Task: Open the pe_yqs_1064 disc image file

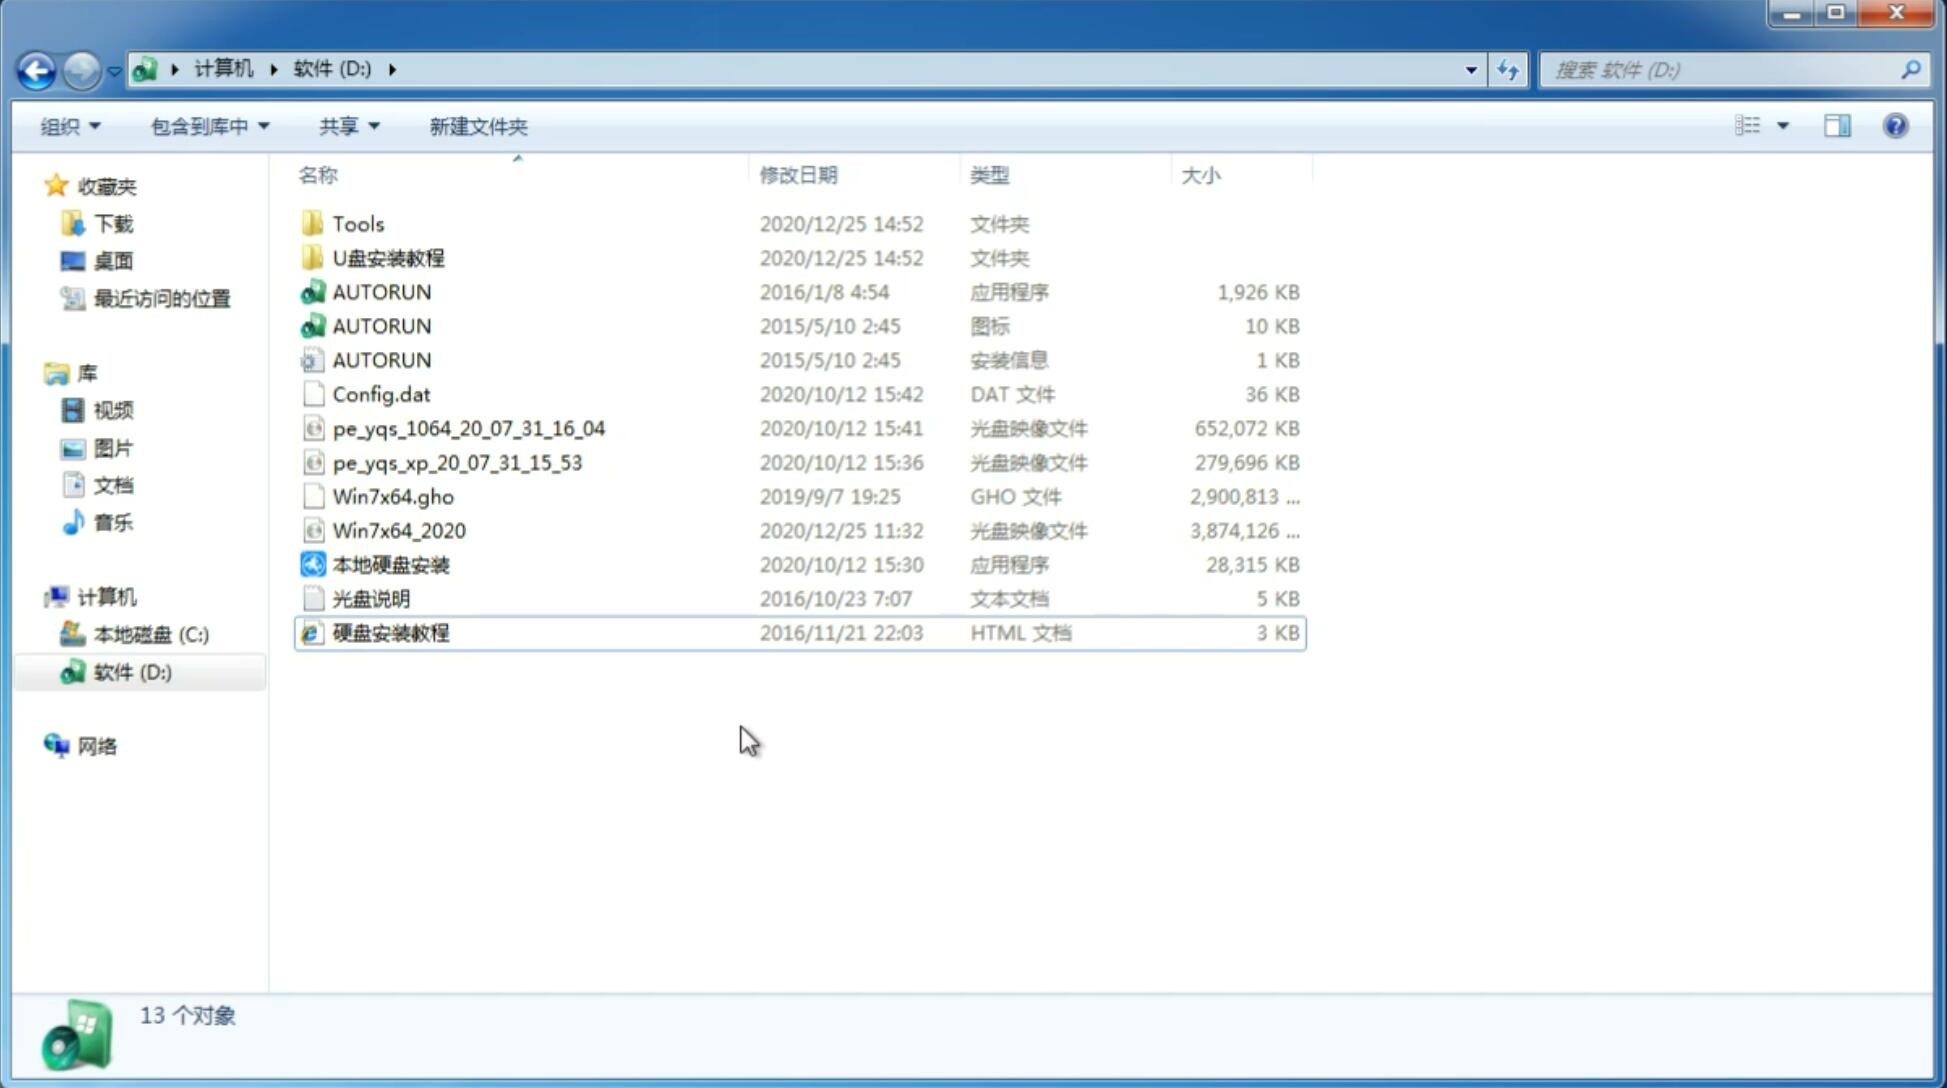Action: click(x=468, y=428)
